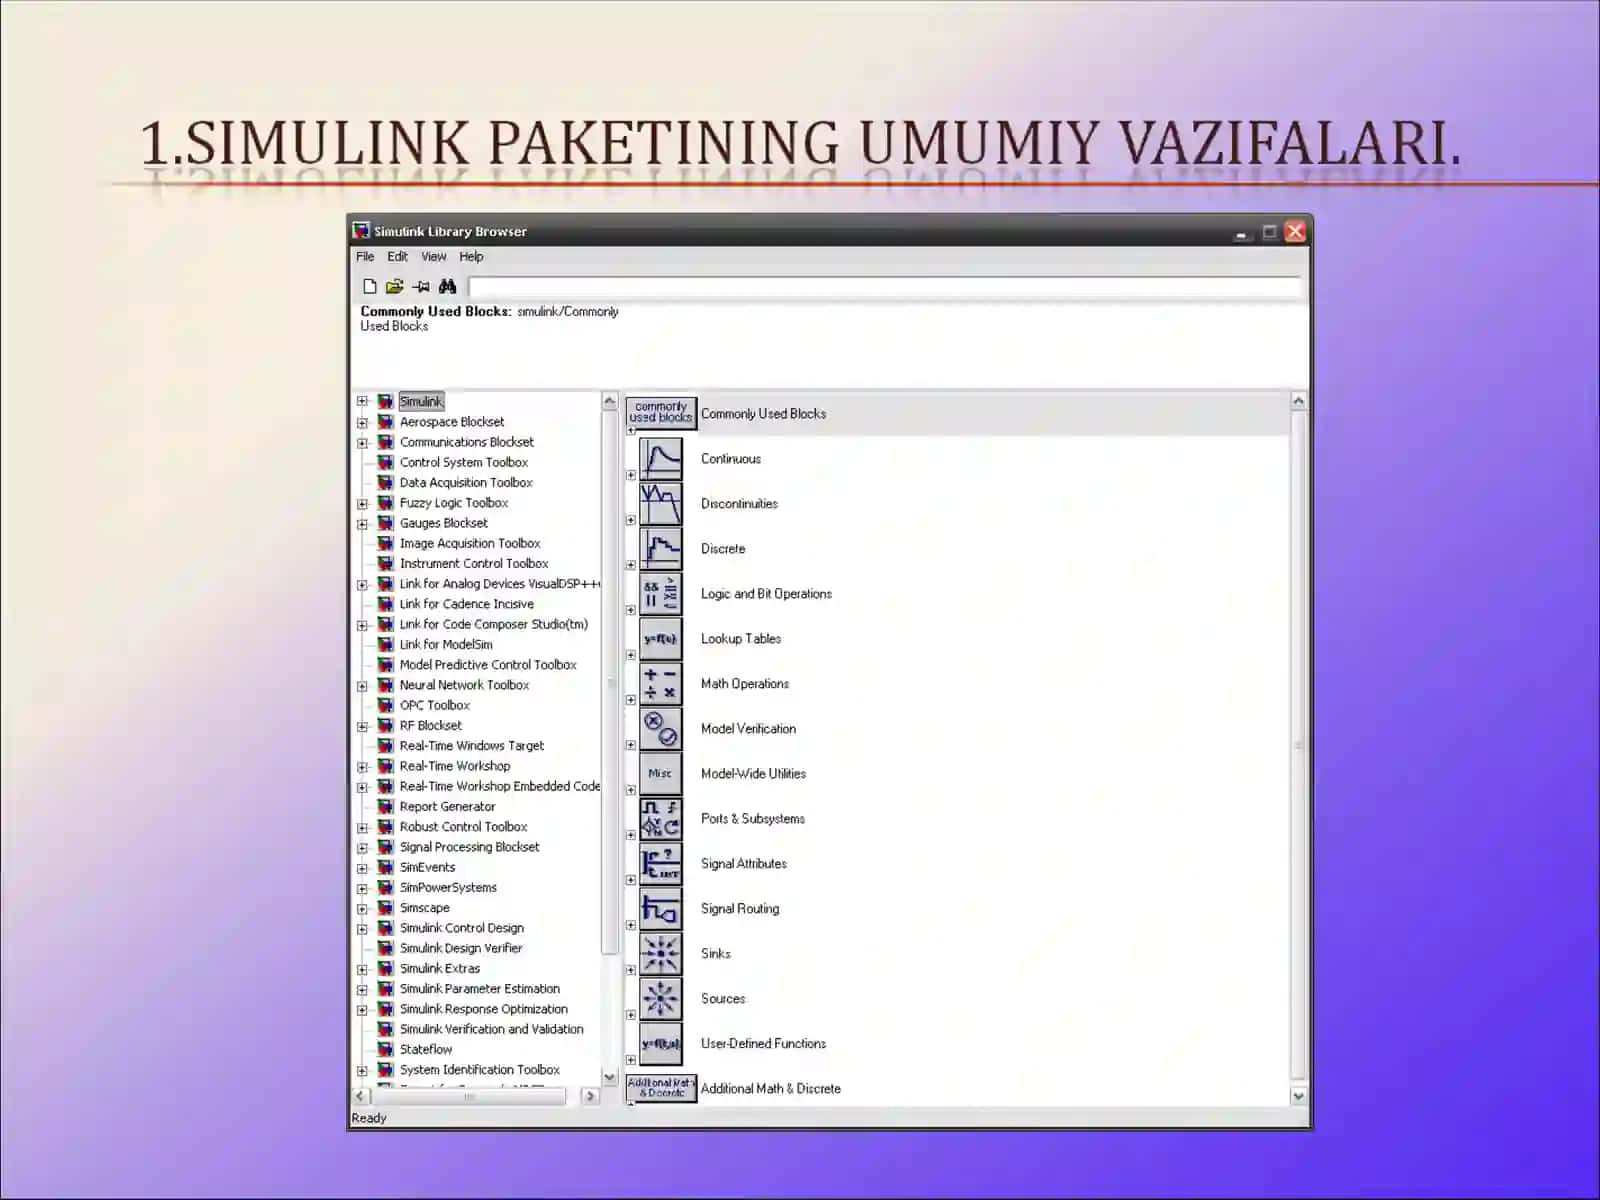The height and width of the screenshot is (1200, 1600).
Task: Click the icon beside Neural Network Toolbox
Action: [385, 685]
